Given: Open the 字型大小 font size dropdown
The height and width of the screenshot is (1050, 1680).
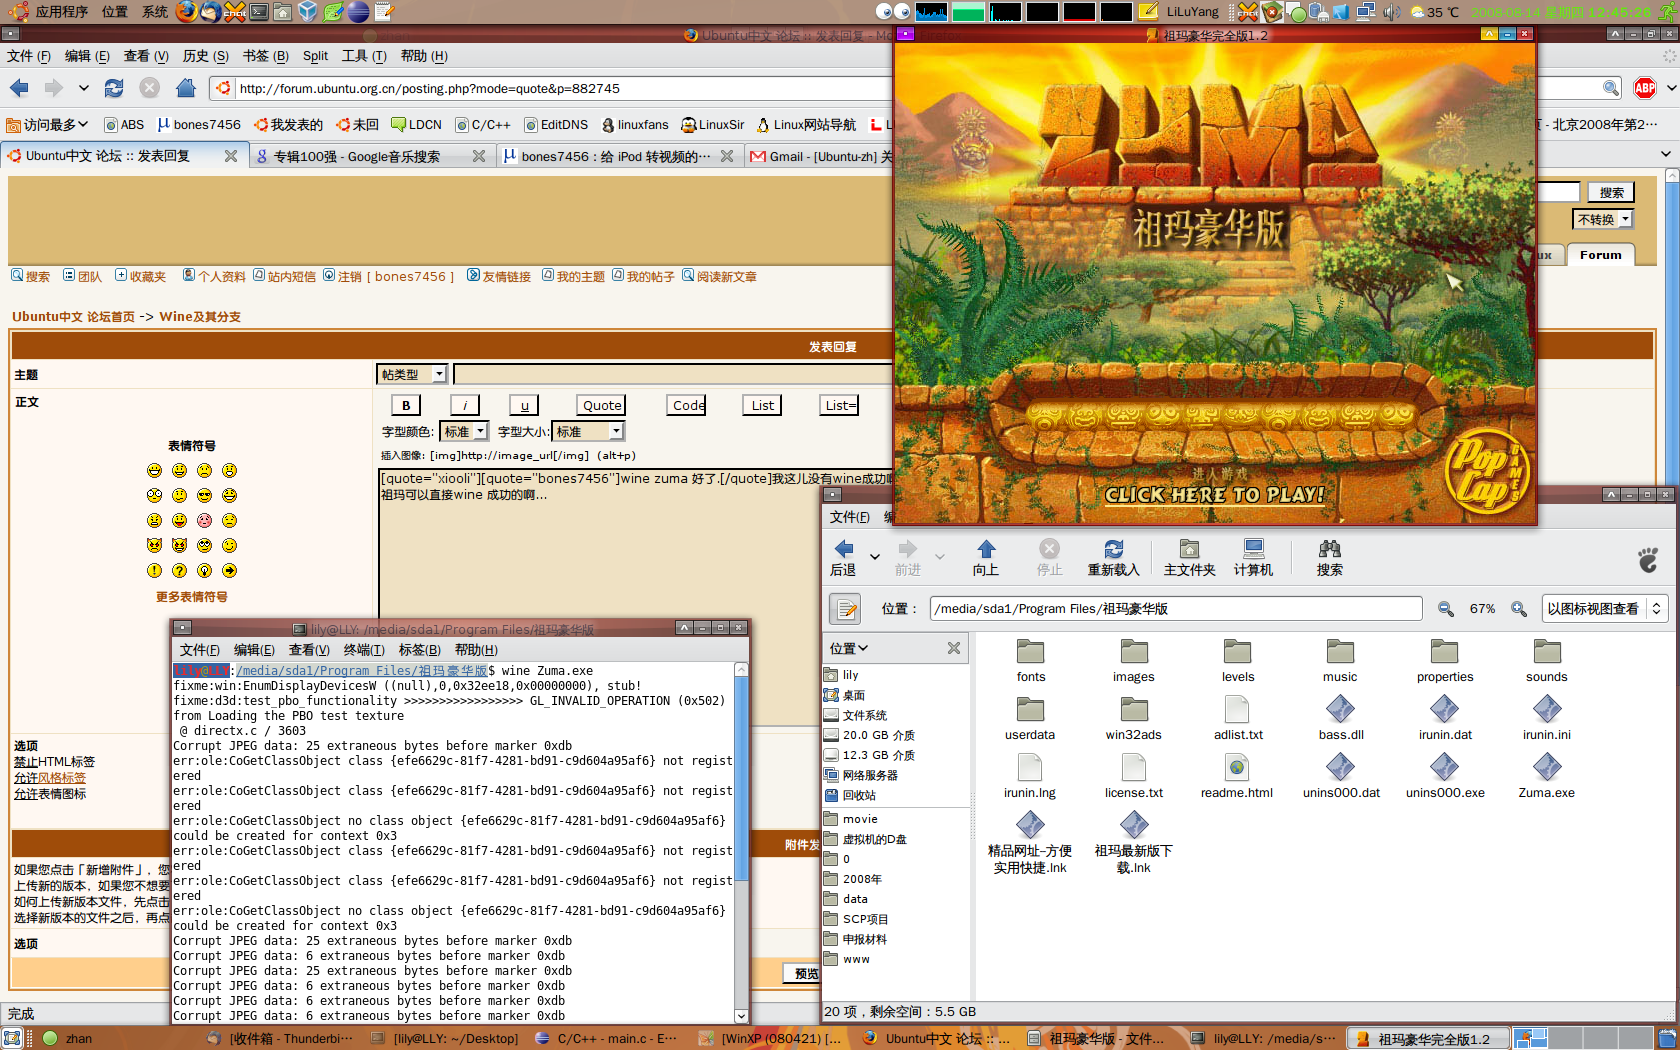Looking at the screenshot, I should click(x=588, y=431).
